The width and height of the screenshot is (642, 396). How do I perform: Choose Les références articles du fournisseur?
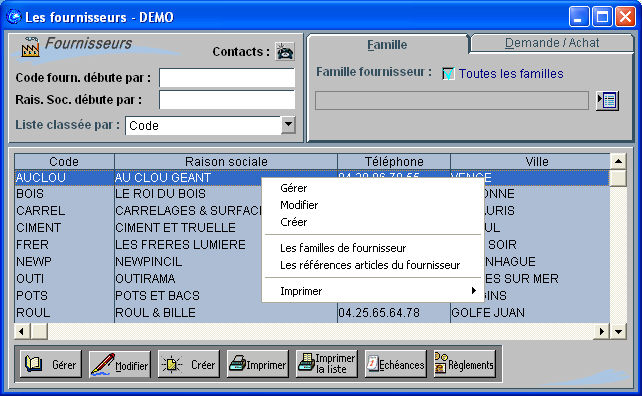click(370, 265)
